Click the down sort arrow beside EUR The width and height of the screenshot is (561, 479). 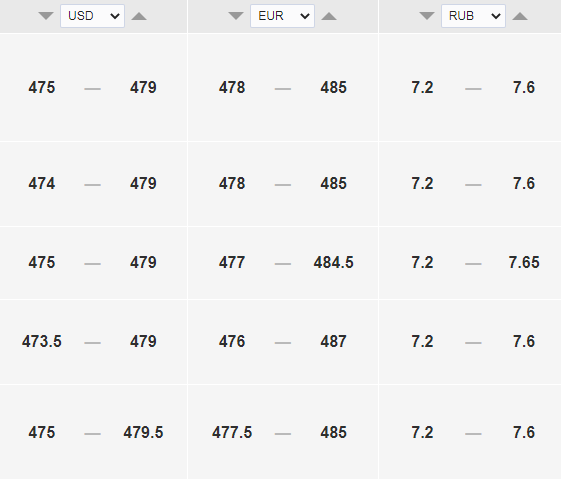pyautogui.click(x=236, y=16)
